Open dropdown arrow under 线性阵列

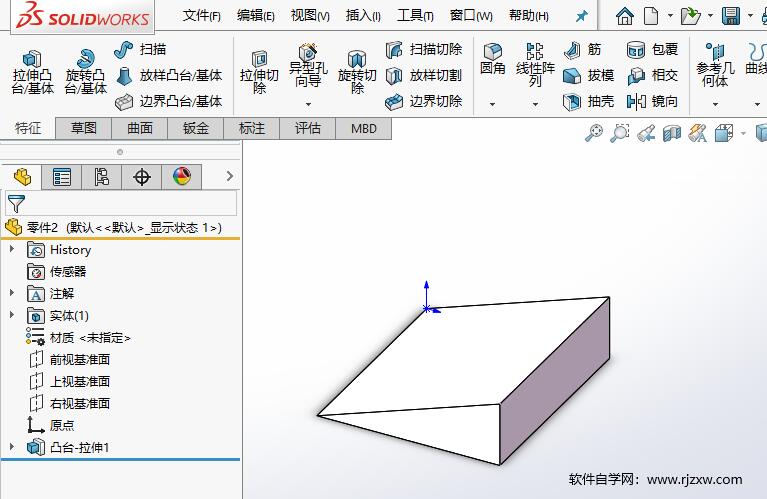coord(535,104)
